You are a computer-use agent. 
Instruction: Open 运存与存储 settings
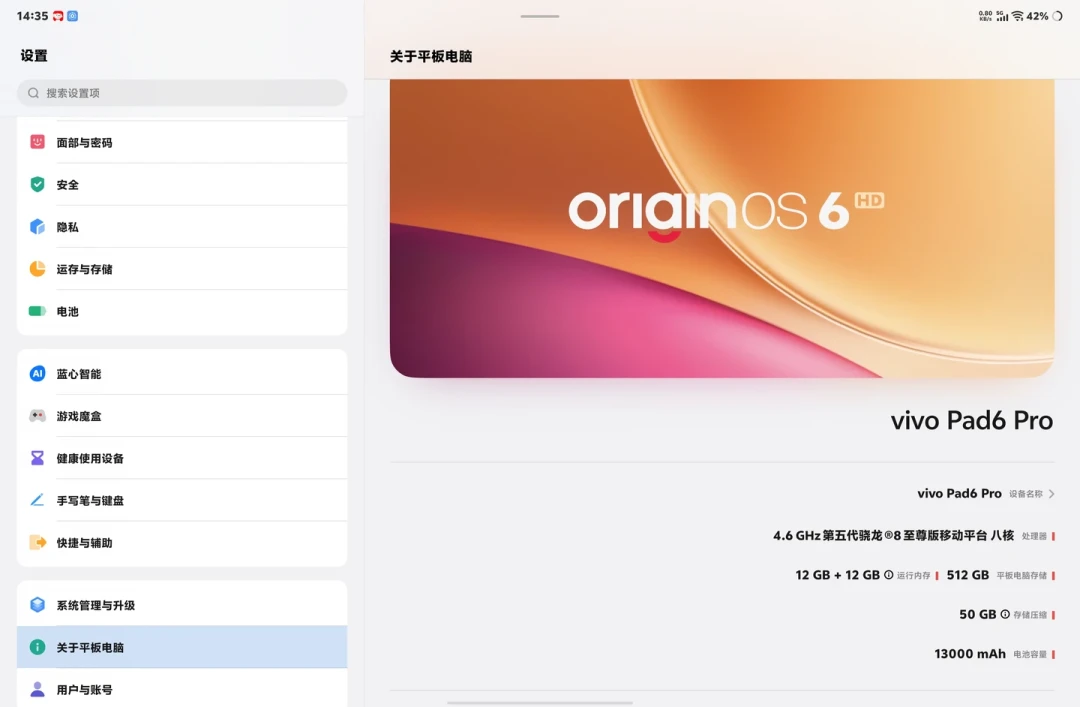[182, 269]
